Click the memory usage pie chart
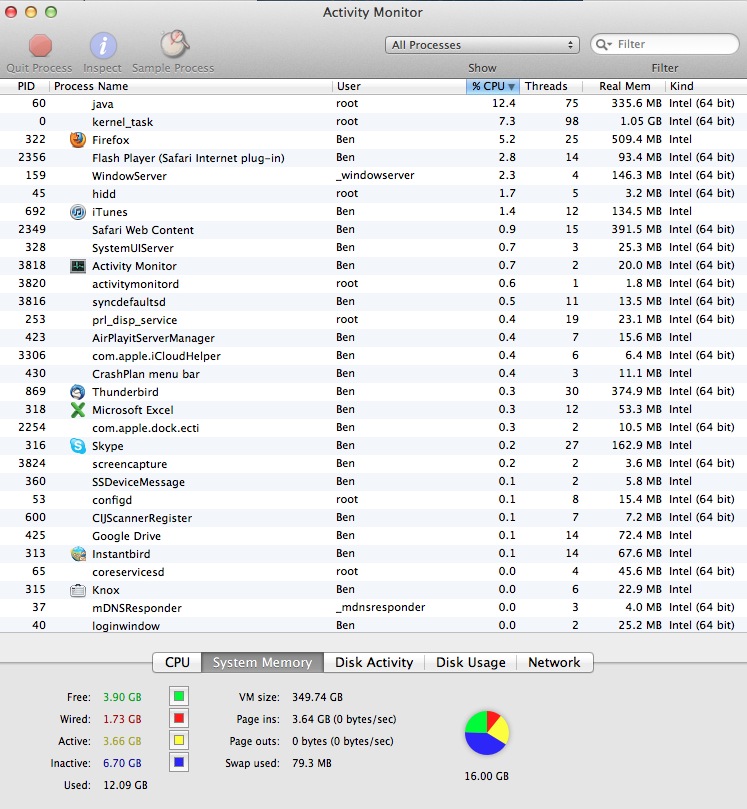 pyautogui.click(x=486, y=733)
